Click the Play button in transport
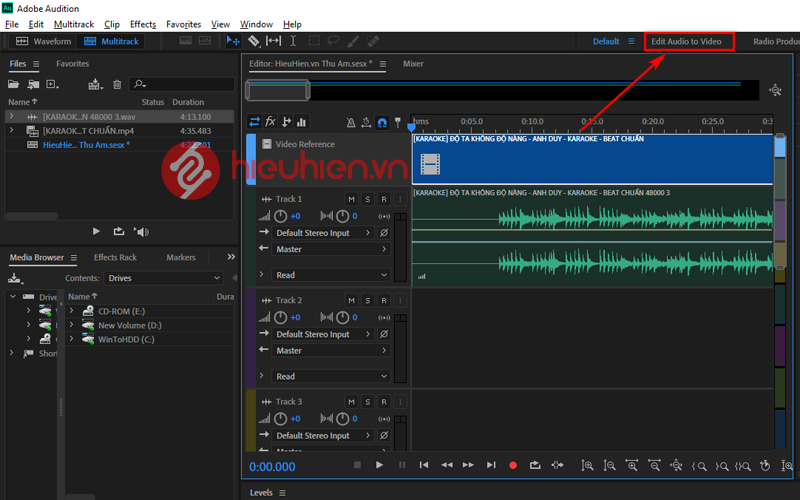 click(x=379, y=465)
